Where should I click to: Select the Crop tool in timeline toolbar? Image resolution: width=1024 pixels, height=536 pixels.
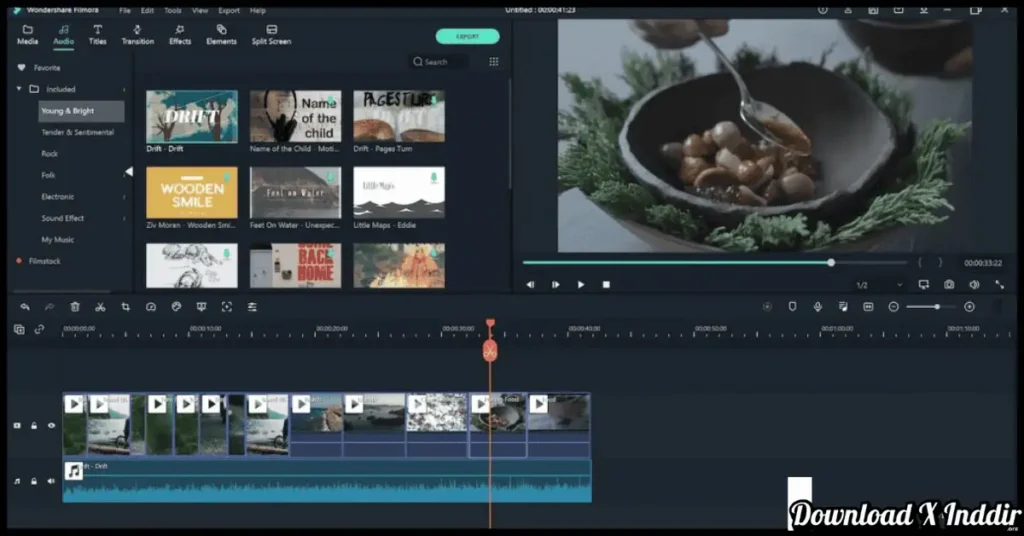point(126,307)
